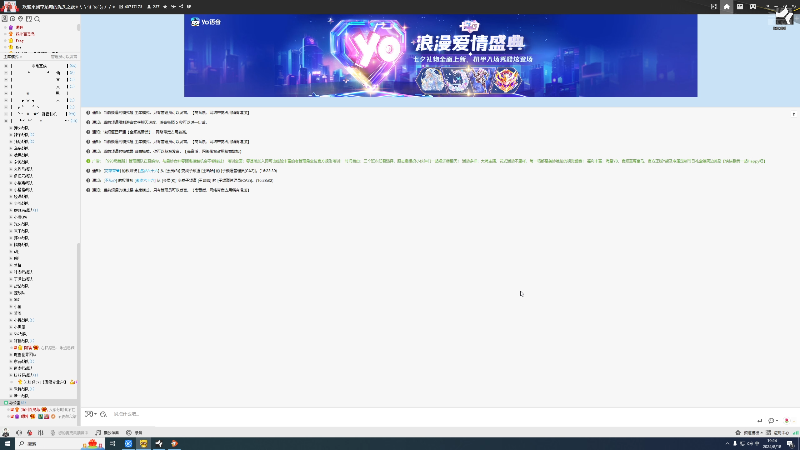Viewport: 800px width, 450px height.
Task: Expand the Eray row in the top user list
Action: click(5, 40)
